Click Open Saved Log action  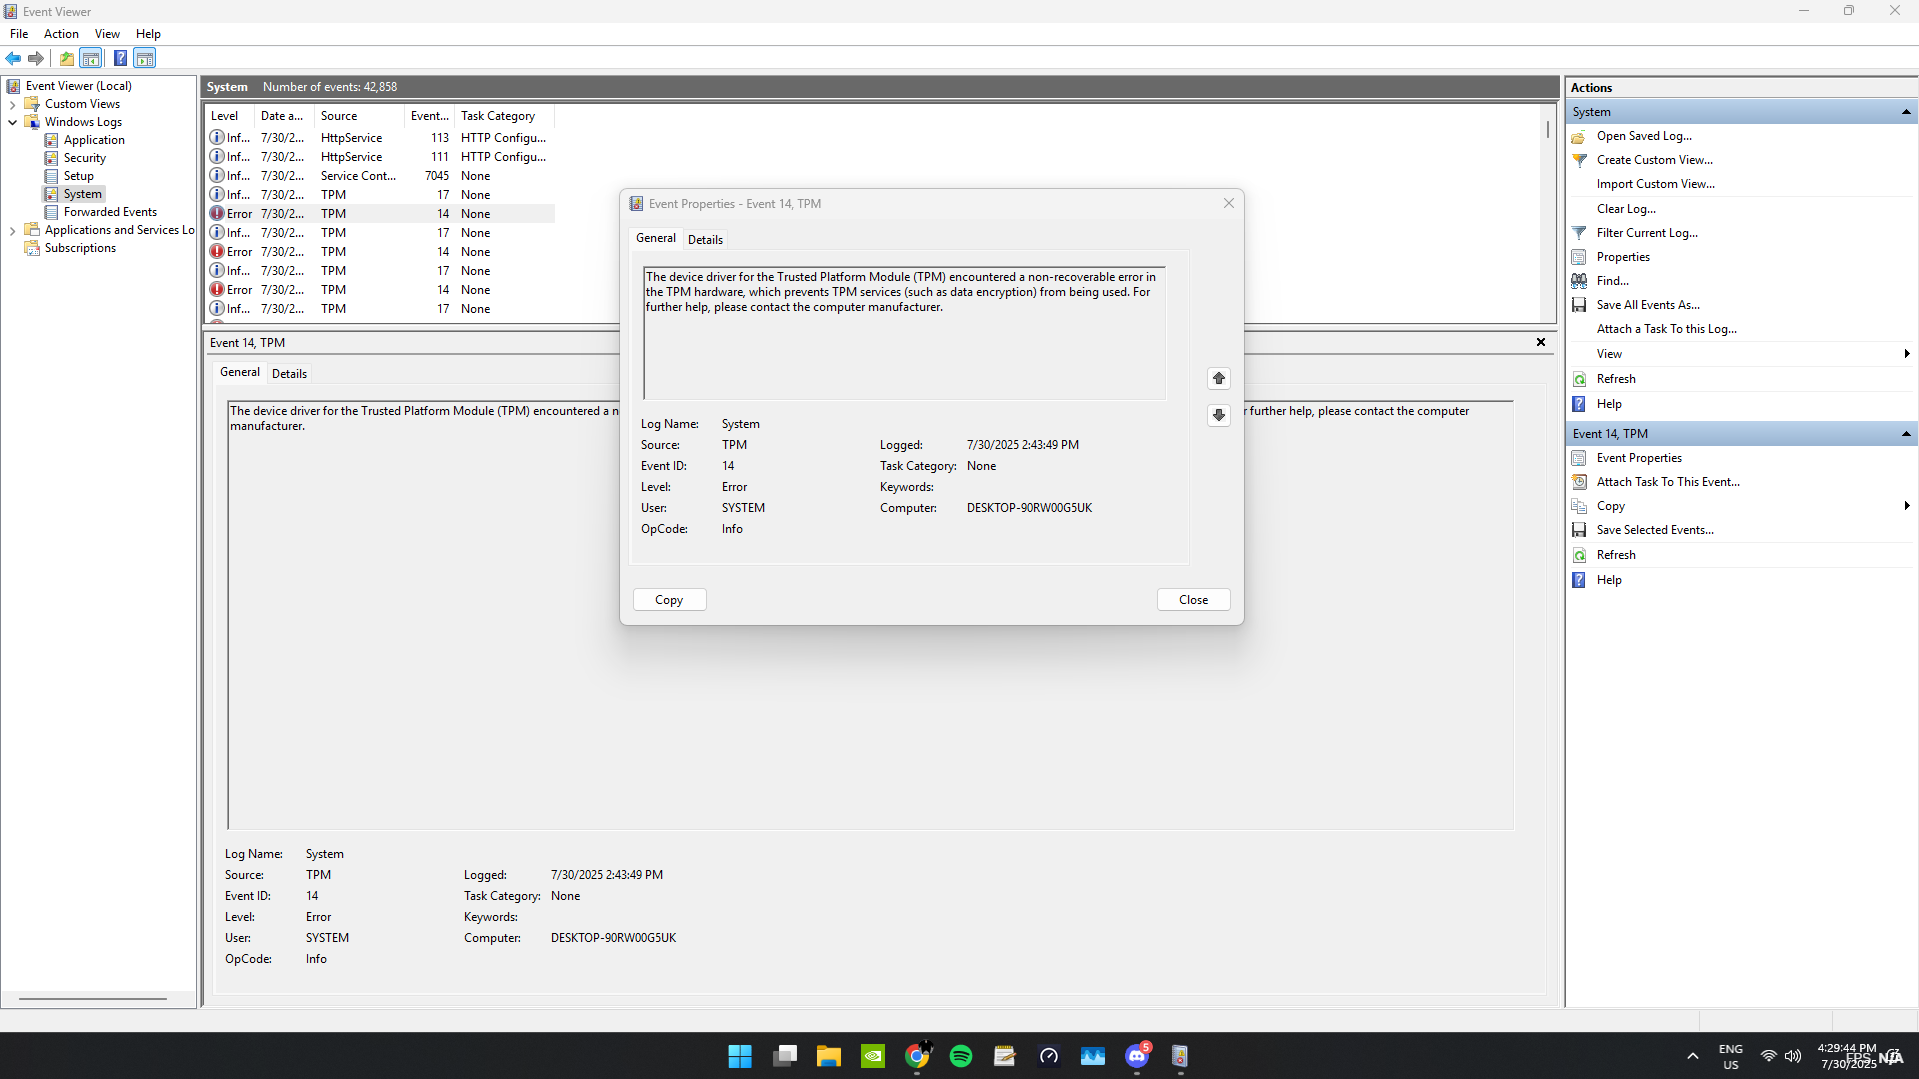(1644, 136)
